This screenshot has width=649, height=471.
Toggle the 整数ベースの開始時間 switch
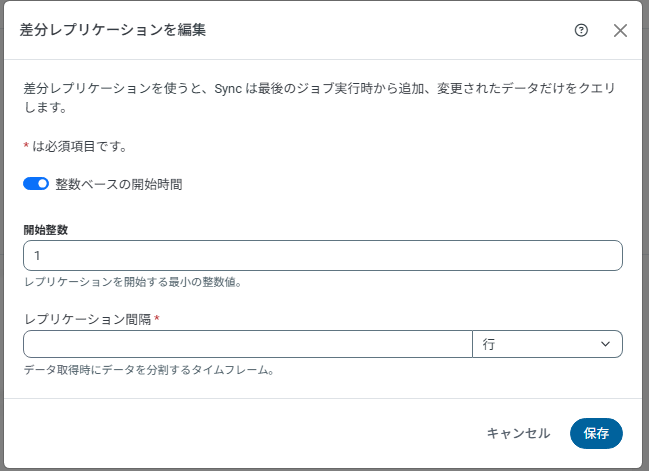click(x=36, y=184)
